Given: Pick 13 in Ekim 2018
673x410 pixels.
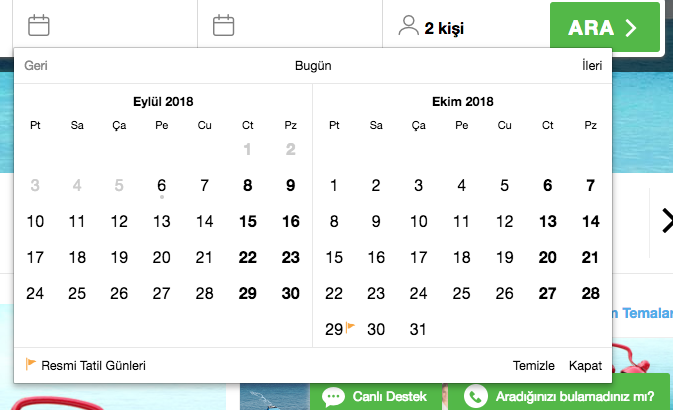Looking at the screenshot, I should (x=547, y=222).
